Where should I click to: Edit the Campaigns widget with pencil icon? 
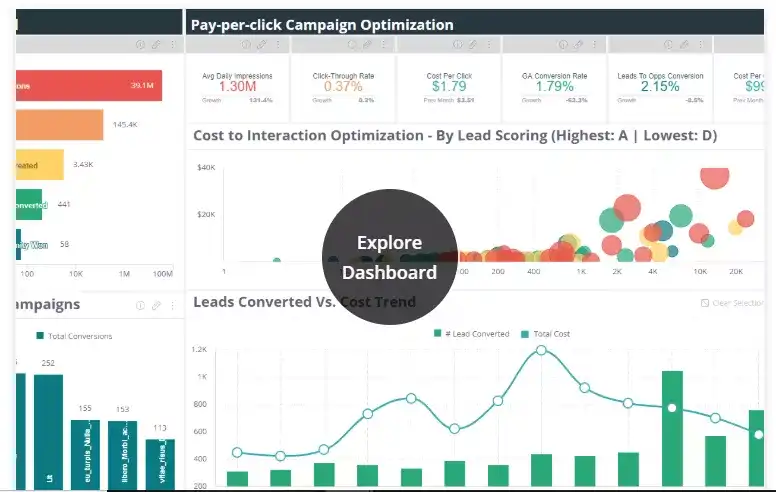(156, 305)
